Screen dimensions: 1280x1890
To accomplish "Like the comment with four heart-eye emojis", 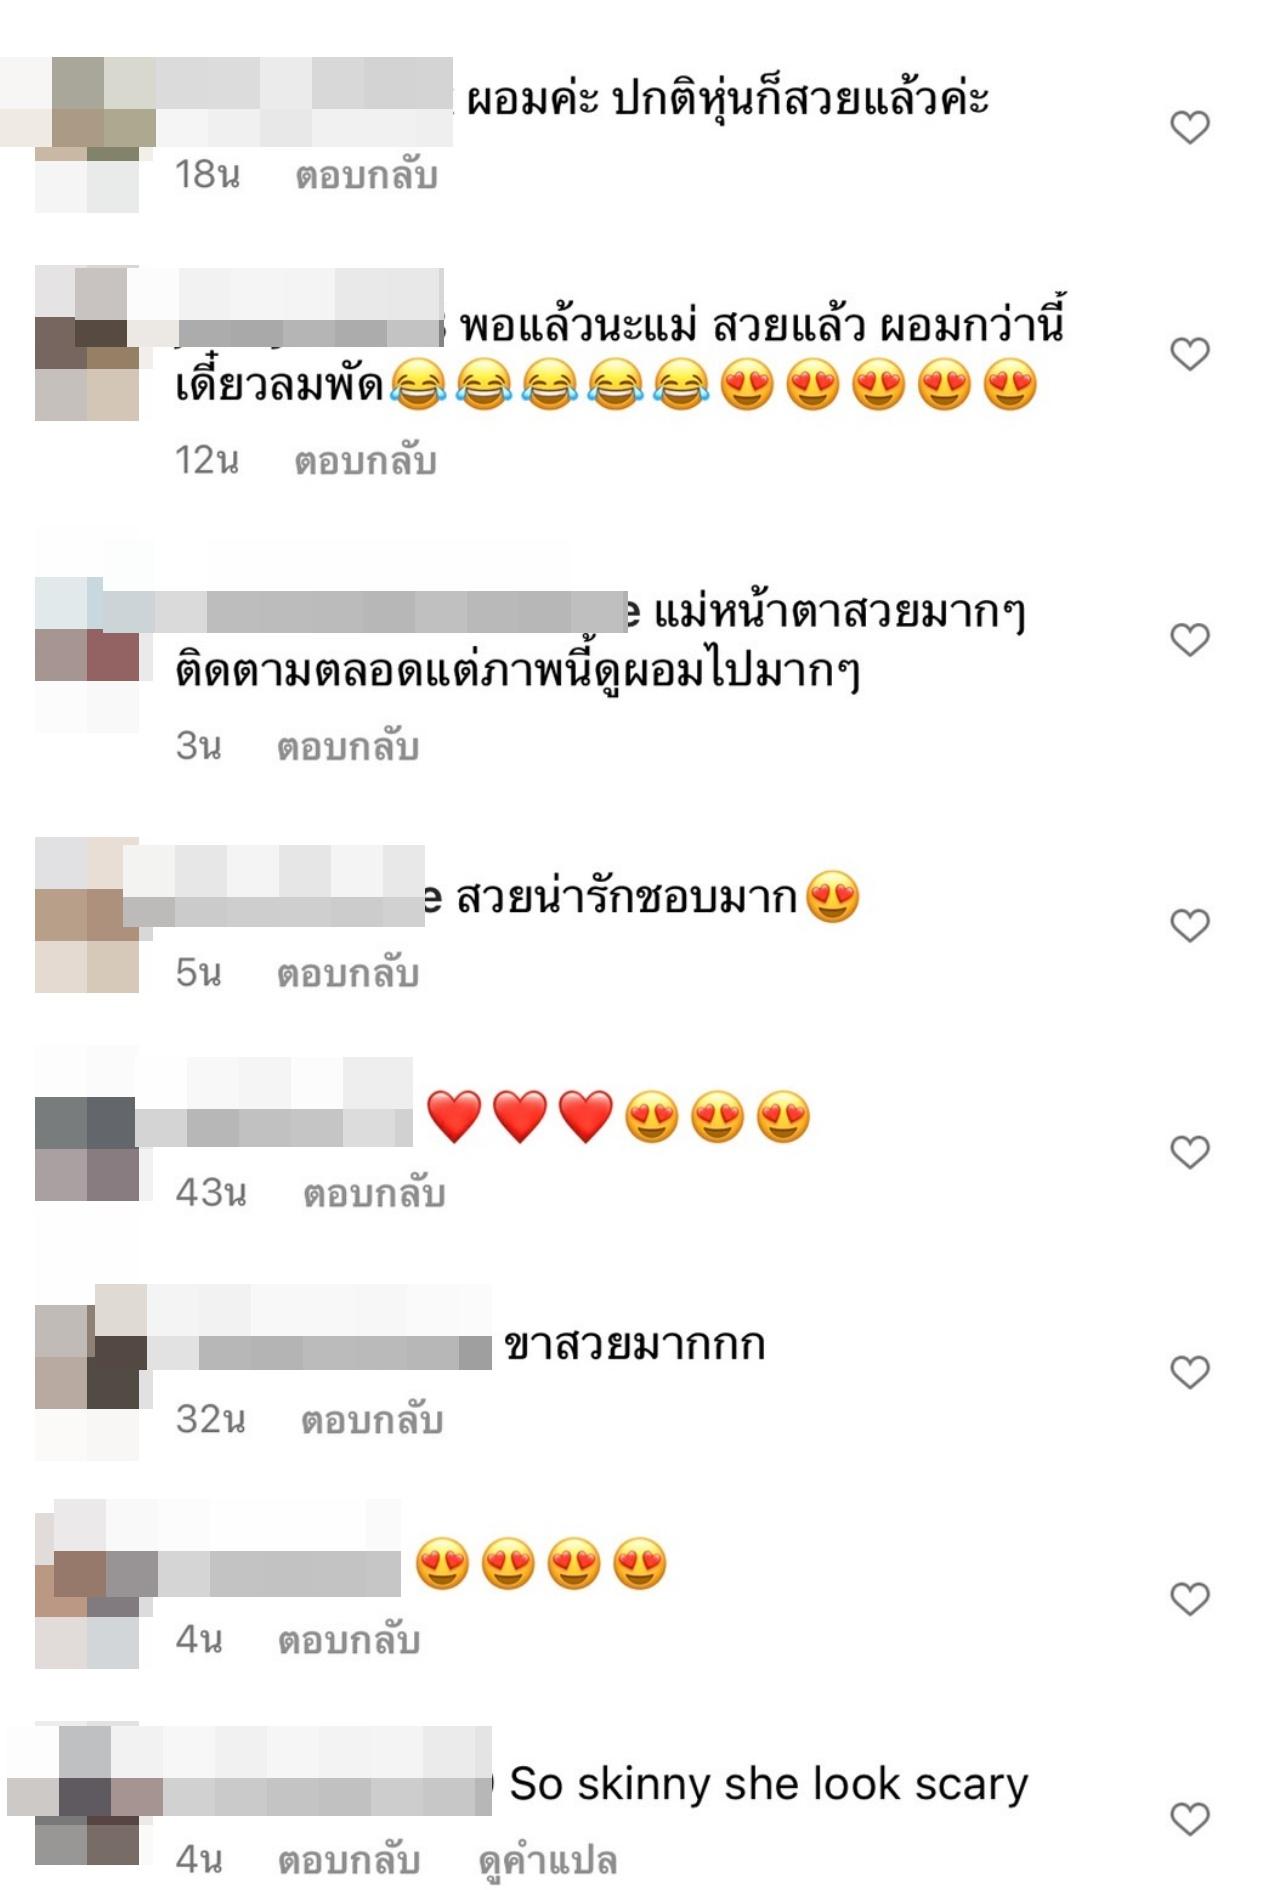I will pos(1190,1598).
